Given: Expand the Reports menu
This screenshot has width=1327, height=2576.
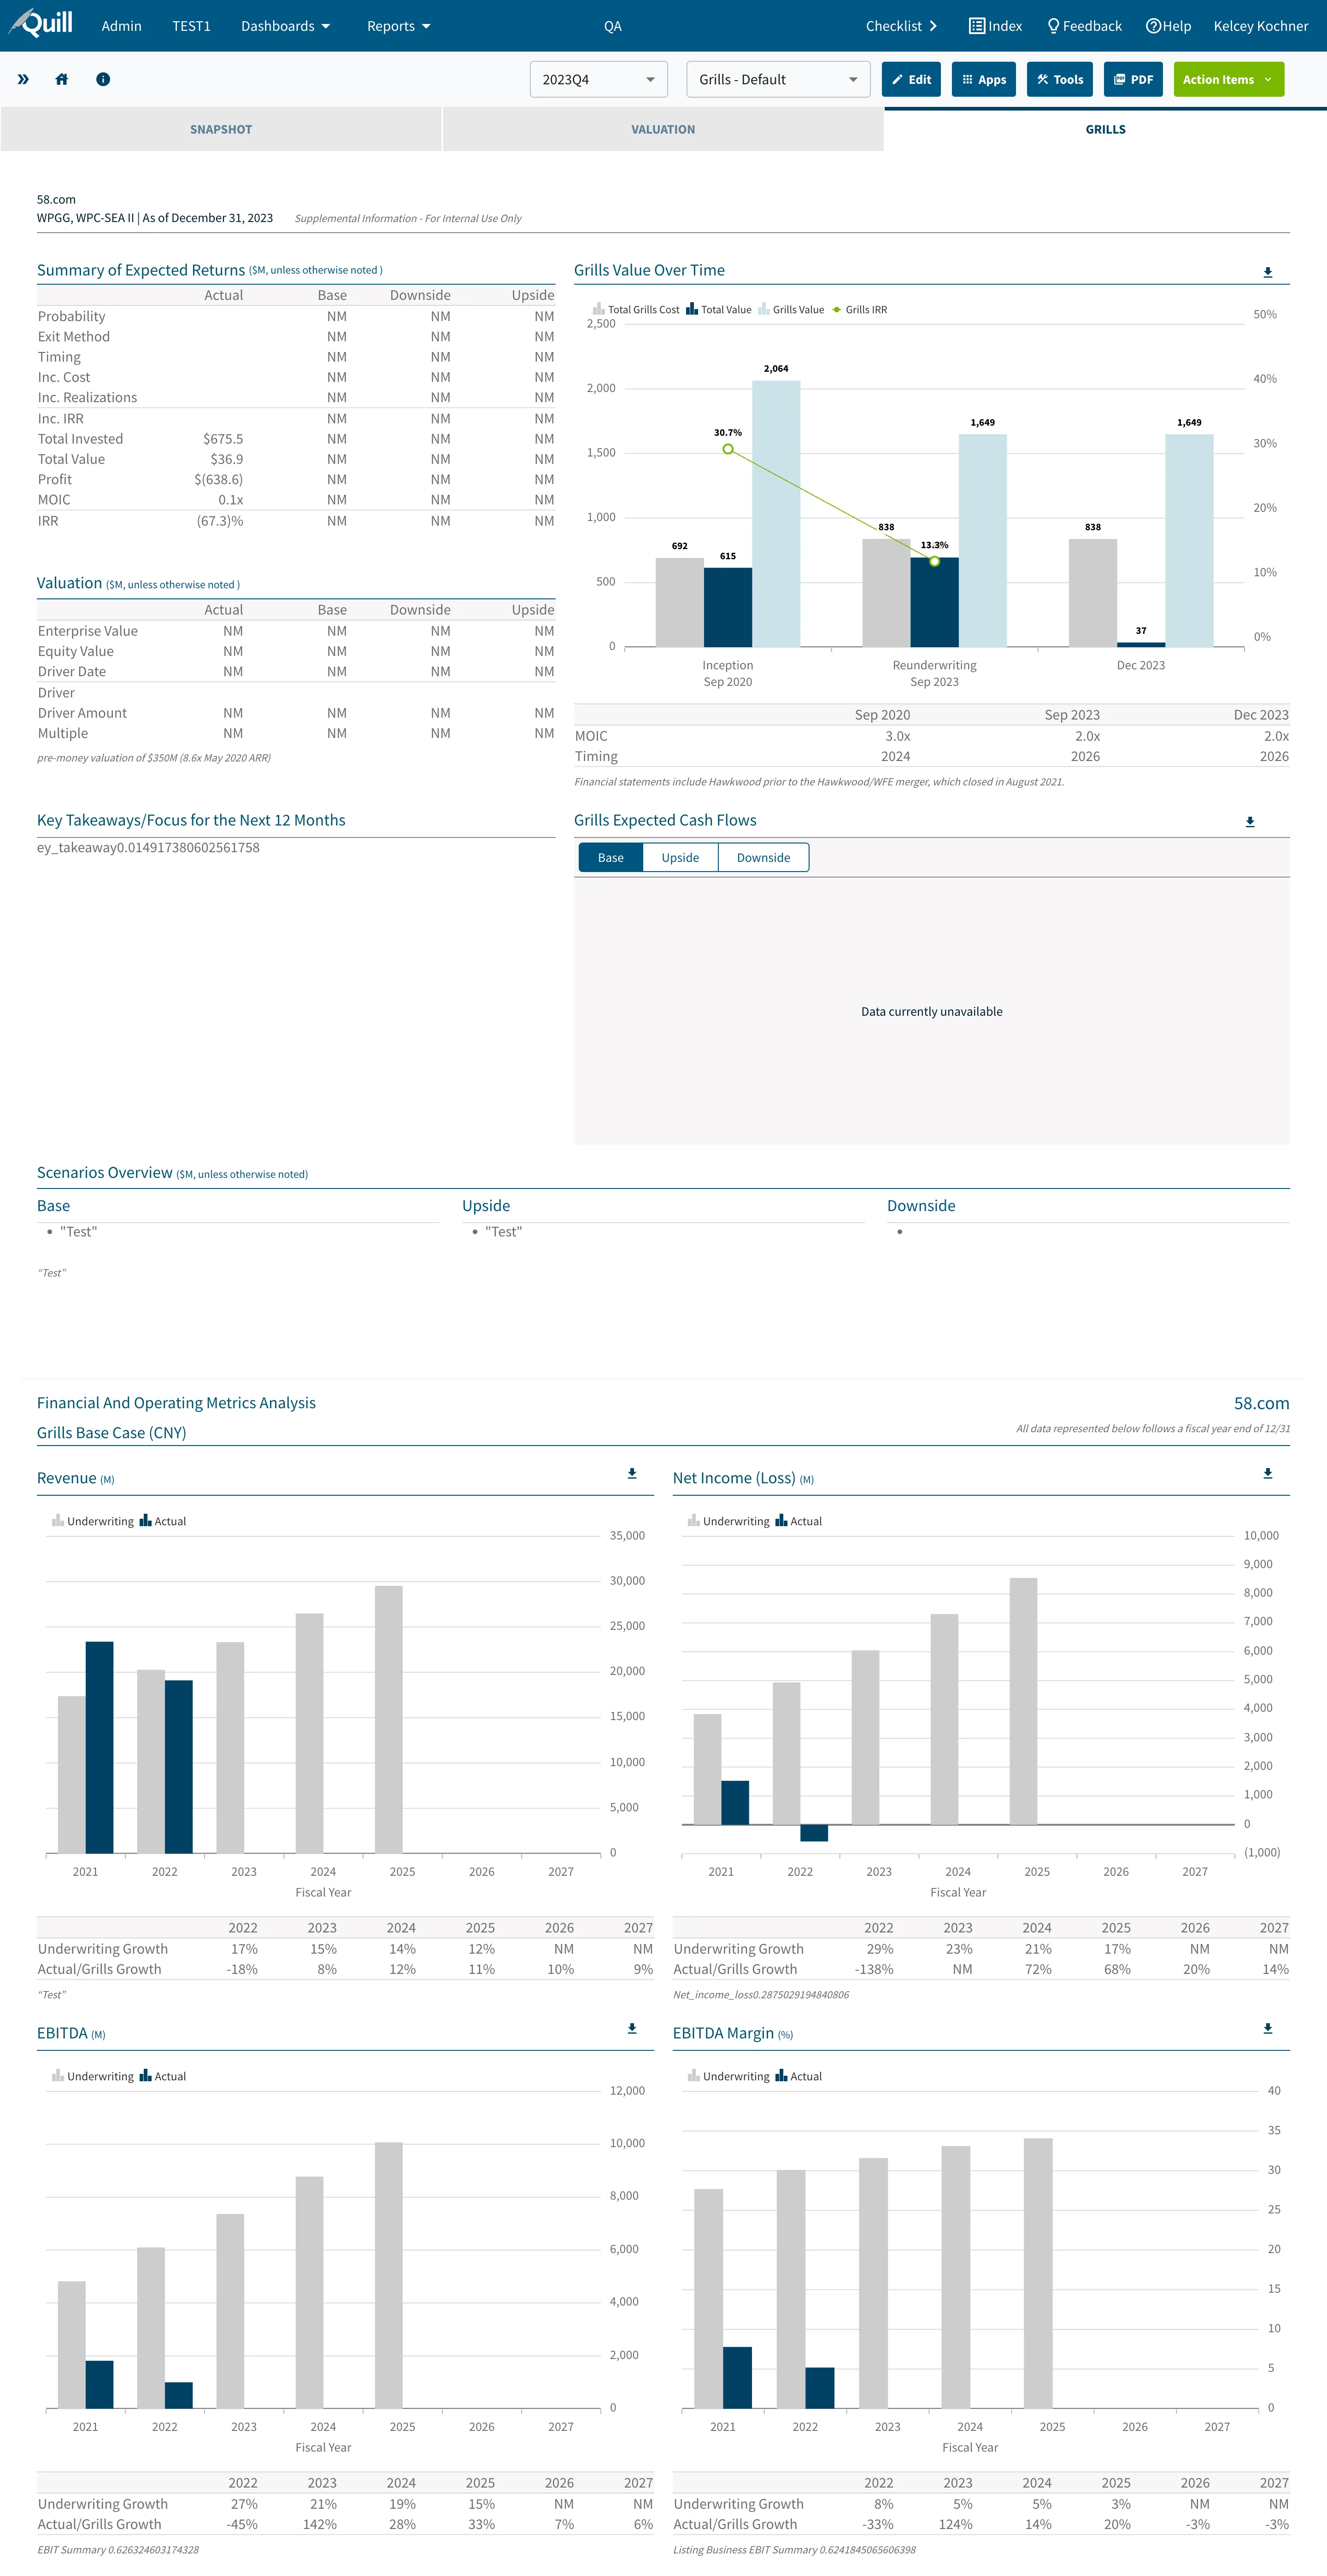Looking at the screenshot, I should click(398, 26).
